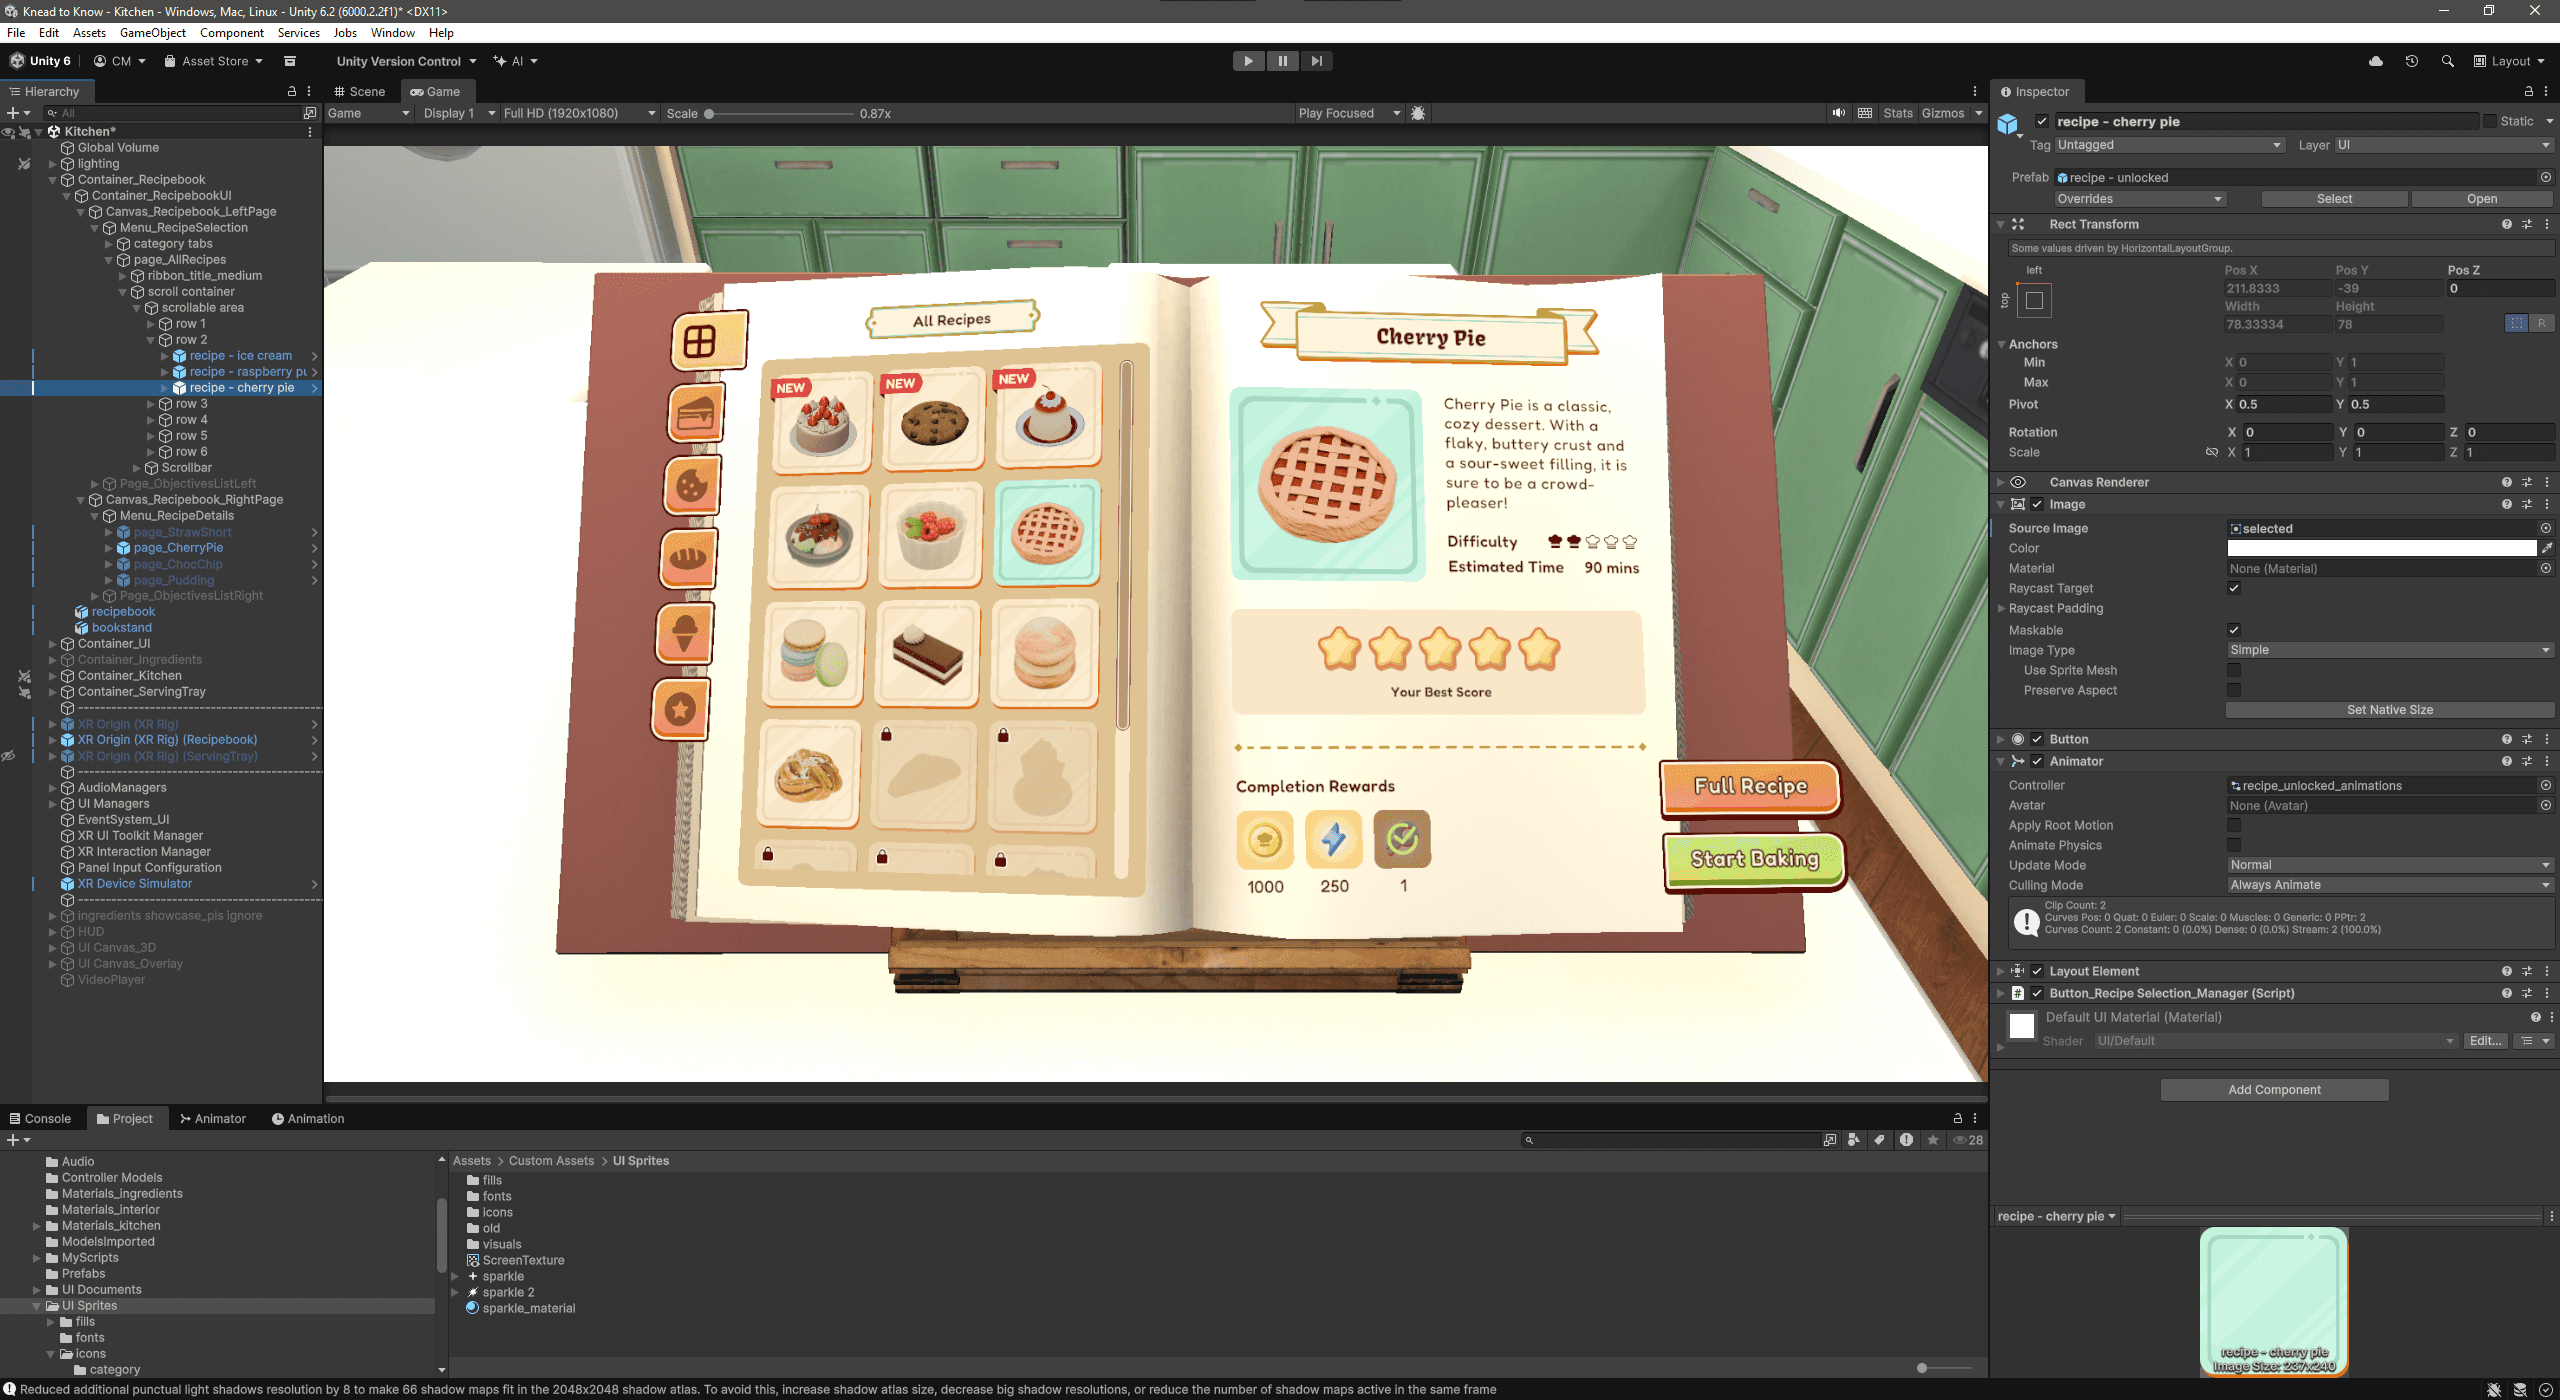Click the Pause button in toolbar
The width and height of the screenshot is (2560, 1400).
point(1282,61)
